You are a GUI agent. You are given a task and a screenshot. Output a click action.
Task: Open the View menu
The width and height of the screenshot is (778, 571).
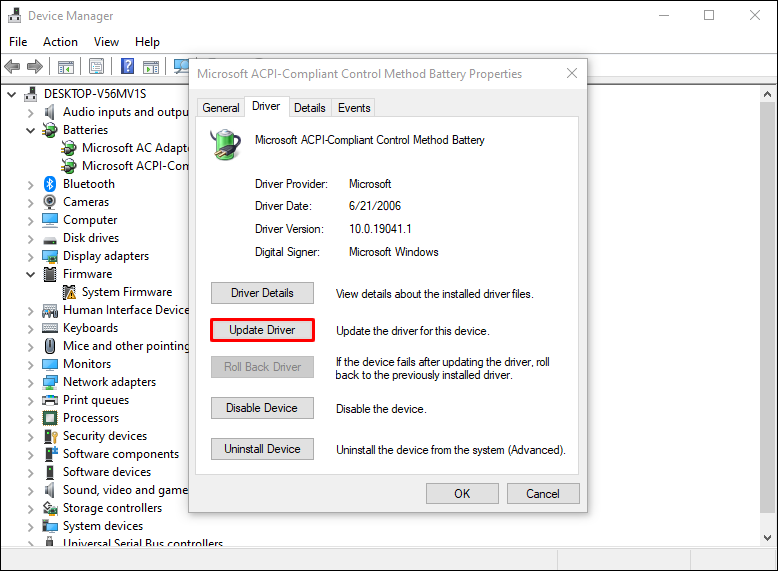(106, 42)
